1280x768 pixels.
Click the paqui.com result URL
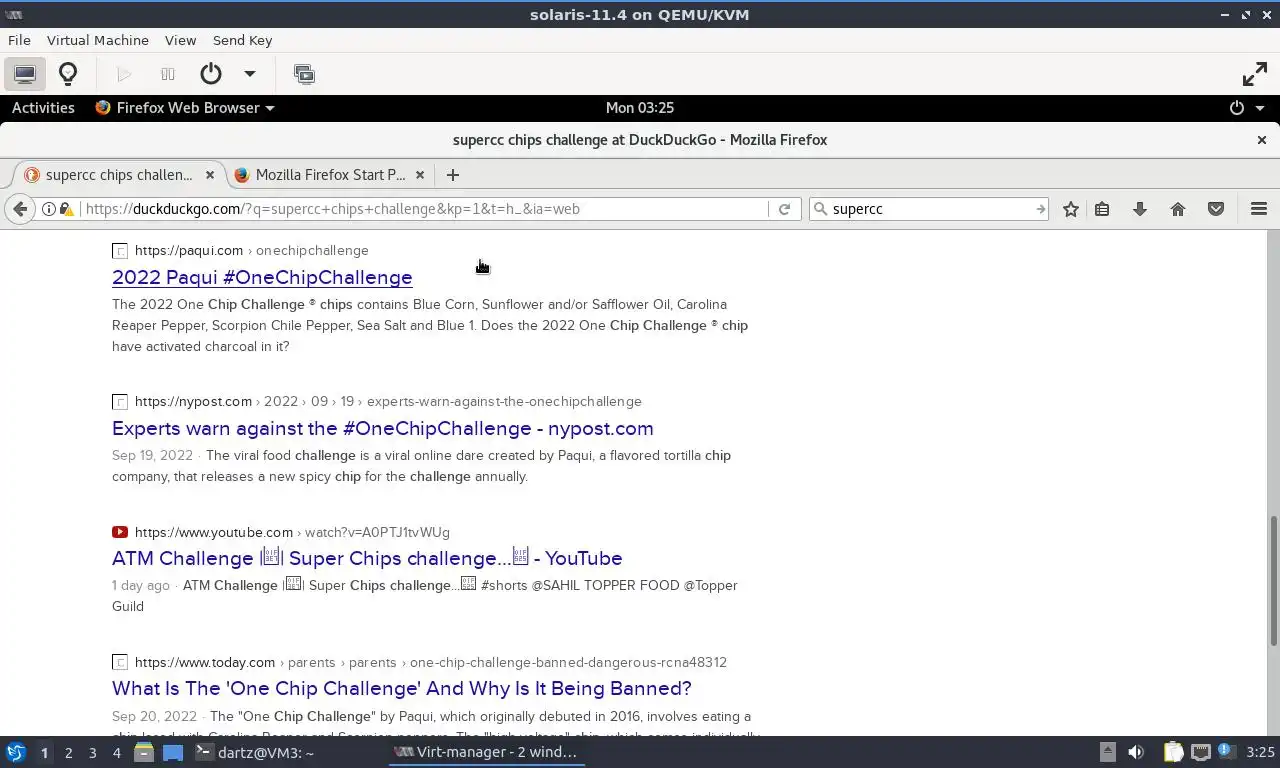252,251
